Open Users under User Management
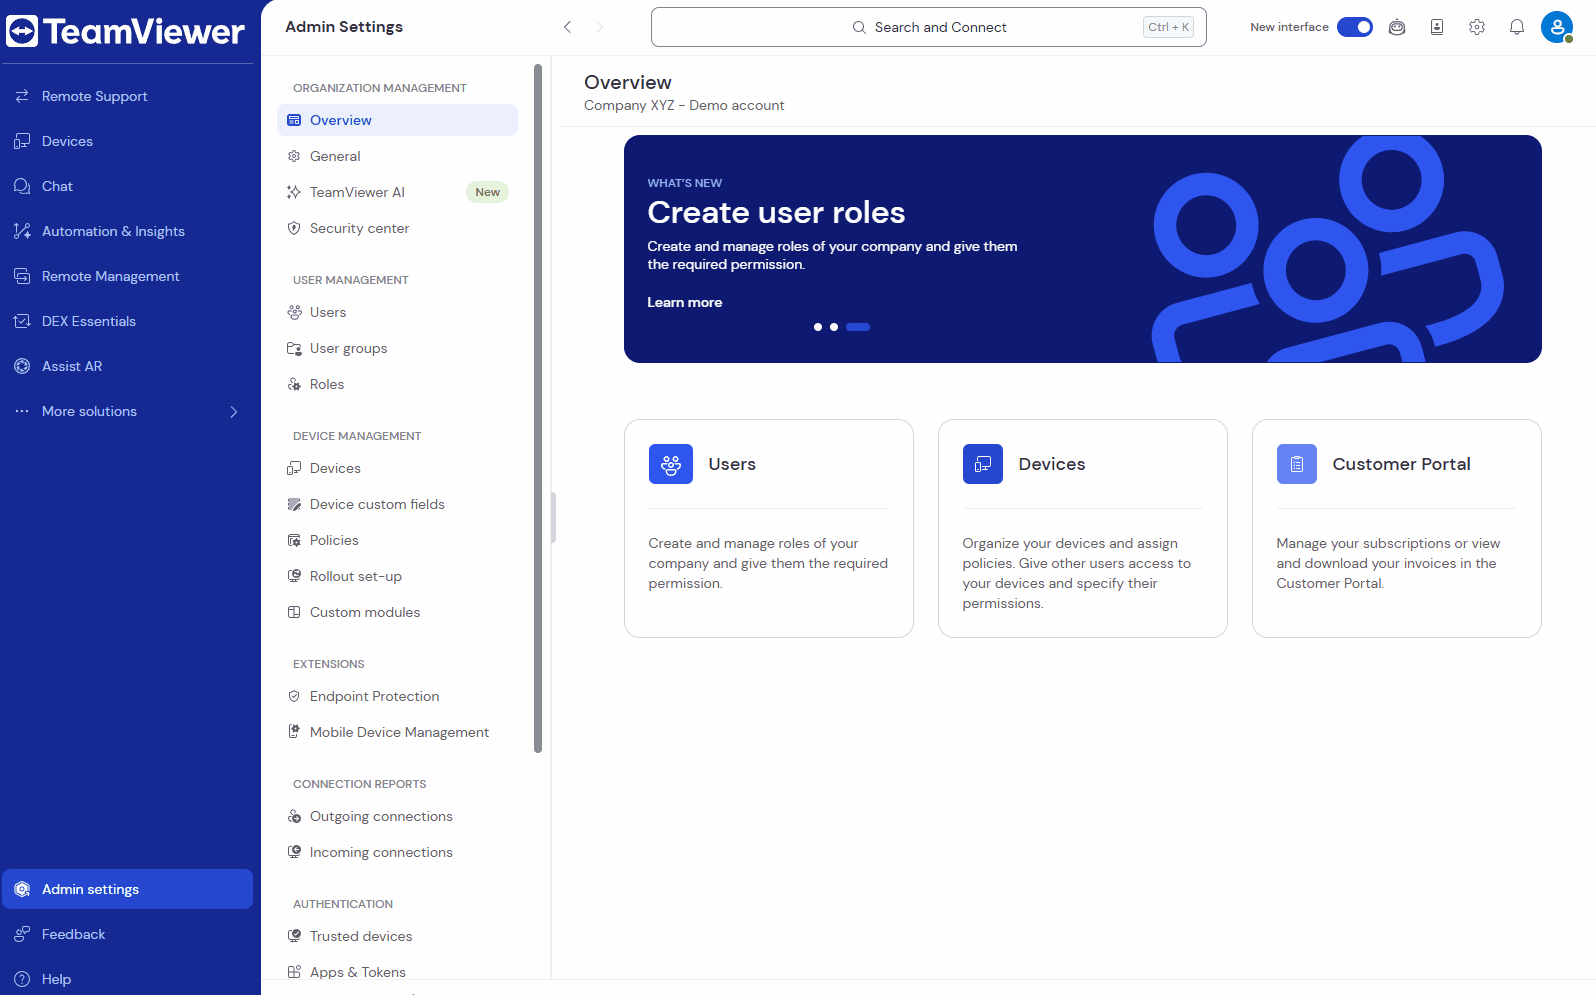This screenshot has width=1596, height=995. tap(397, 312)
